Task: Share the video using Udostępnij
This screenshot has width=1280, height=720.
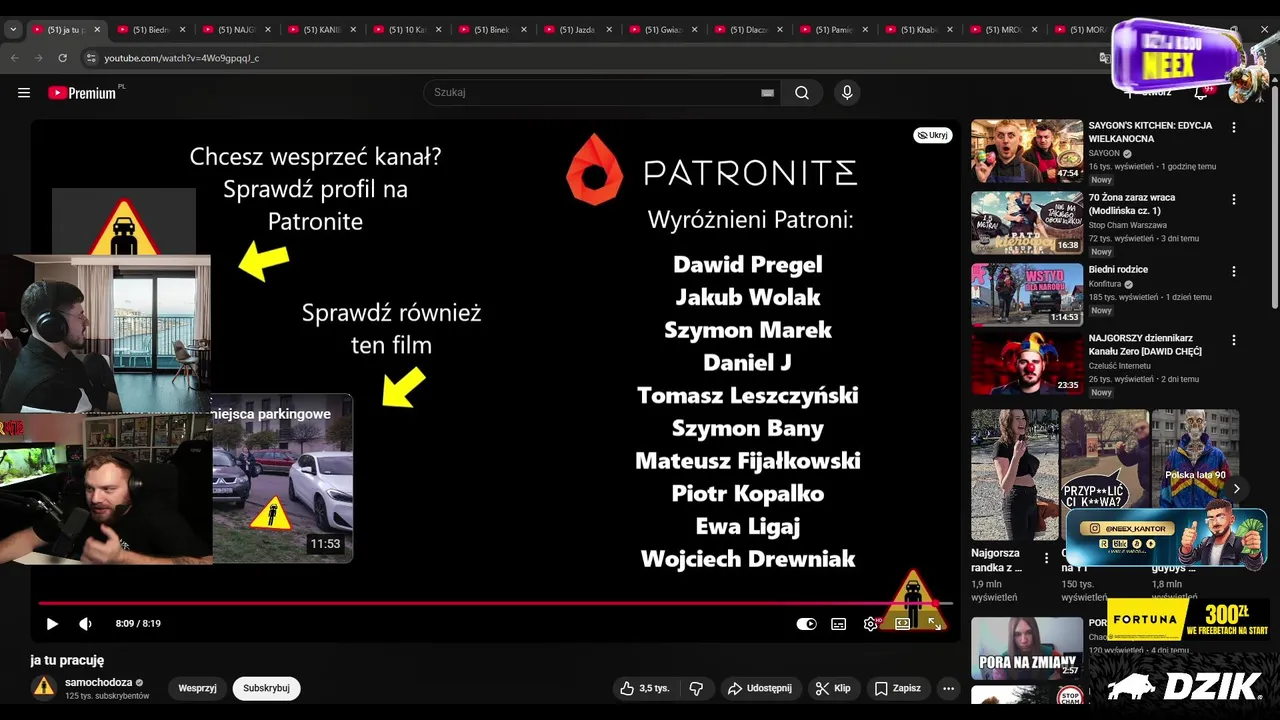Action: (x=760, y=688)
